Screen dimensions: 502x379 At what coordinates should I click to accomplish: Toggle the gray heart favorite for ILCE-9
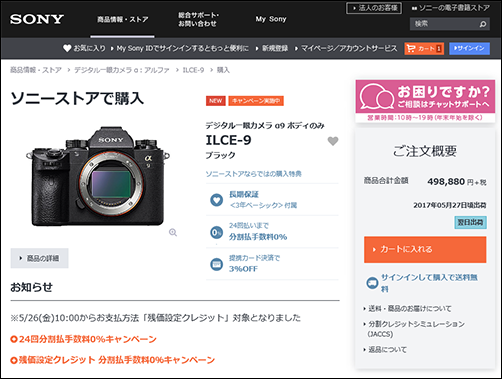[333, 141]
